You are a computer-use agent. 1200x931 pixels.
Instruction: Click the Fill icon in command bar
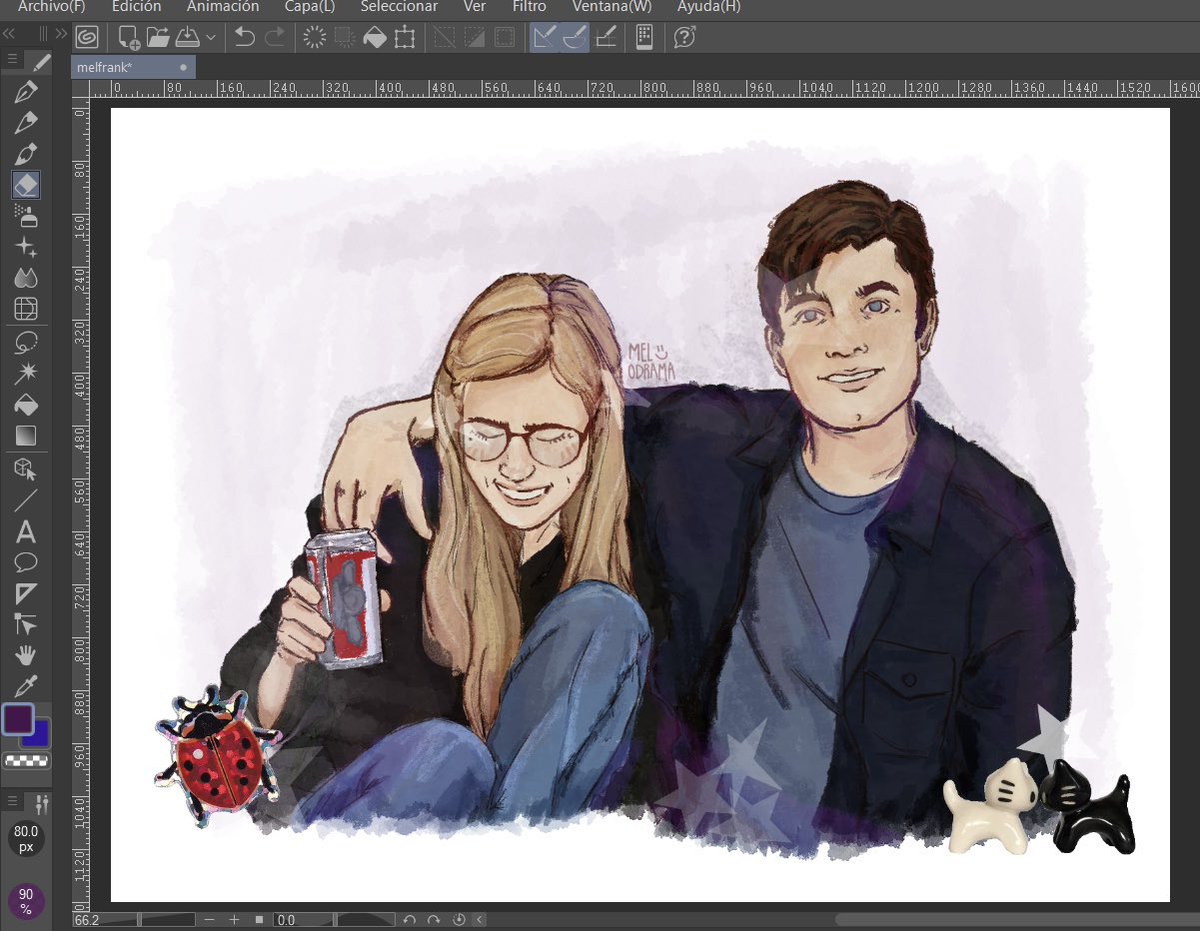coord(375,38)
